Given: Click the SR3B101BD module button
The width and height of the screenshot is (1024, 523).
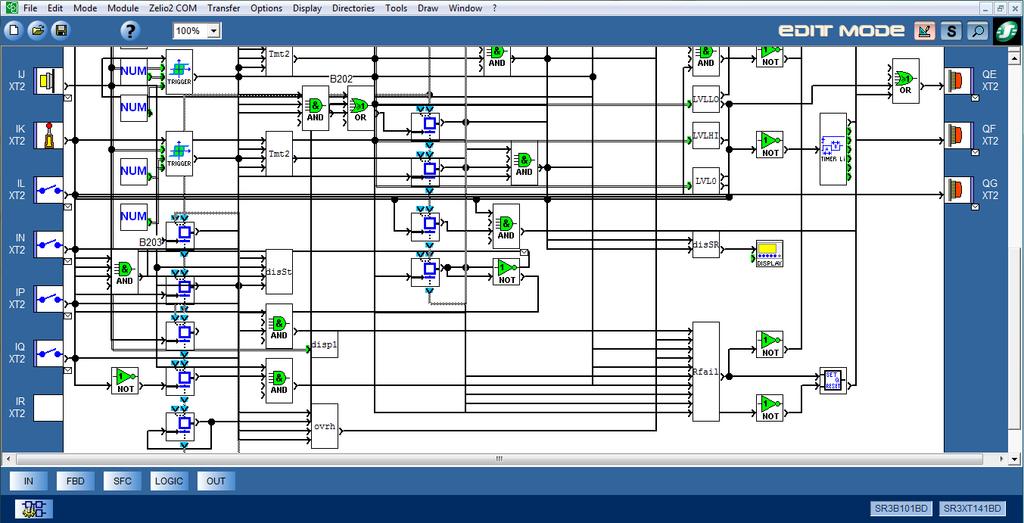Looking at the screenshot, I should tap(901, 509).
